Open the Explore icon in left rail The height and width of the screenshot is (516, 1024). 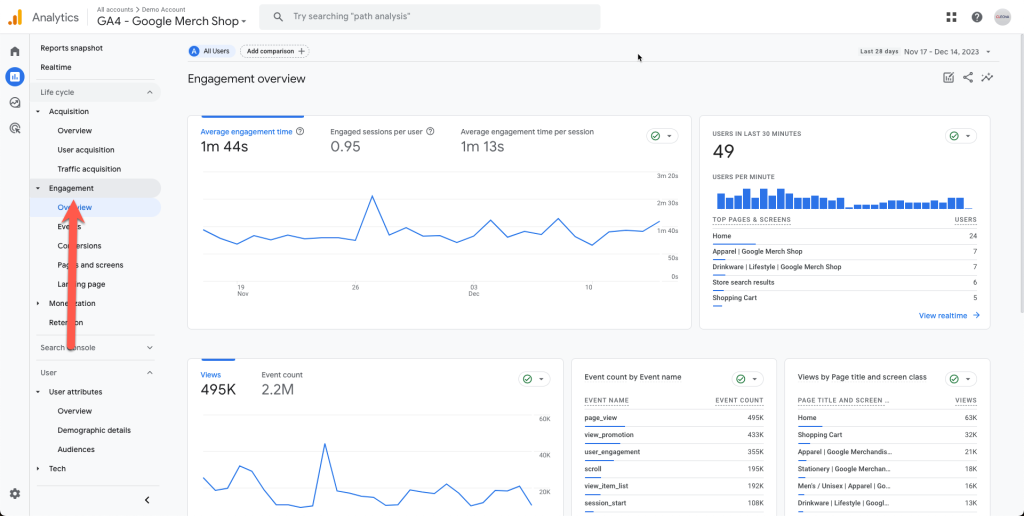14,103
